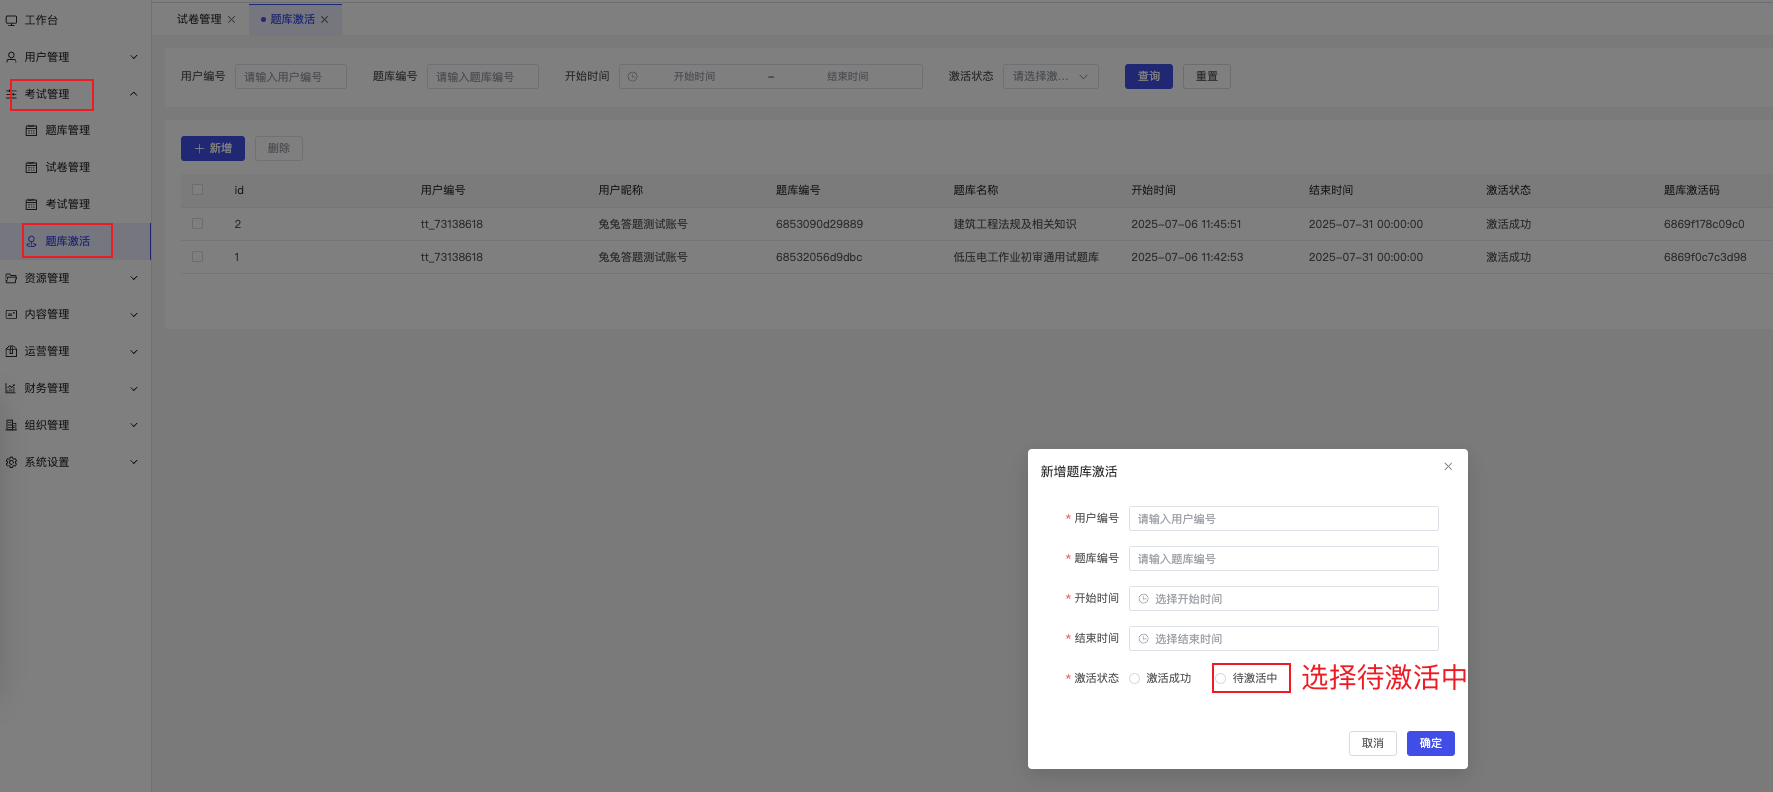Click the dialog 选择结束时间 picker field
The image size is (1773, 792).
[1284, 639]
